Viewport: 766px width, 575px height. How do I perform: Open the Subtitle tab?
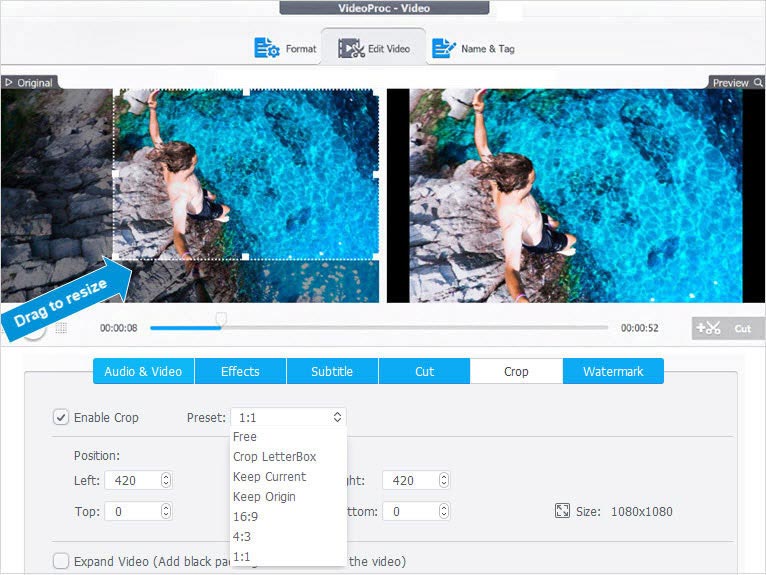(332, 371)
